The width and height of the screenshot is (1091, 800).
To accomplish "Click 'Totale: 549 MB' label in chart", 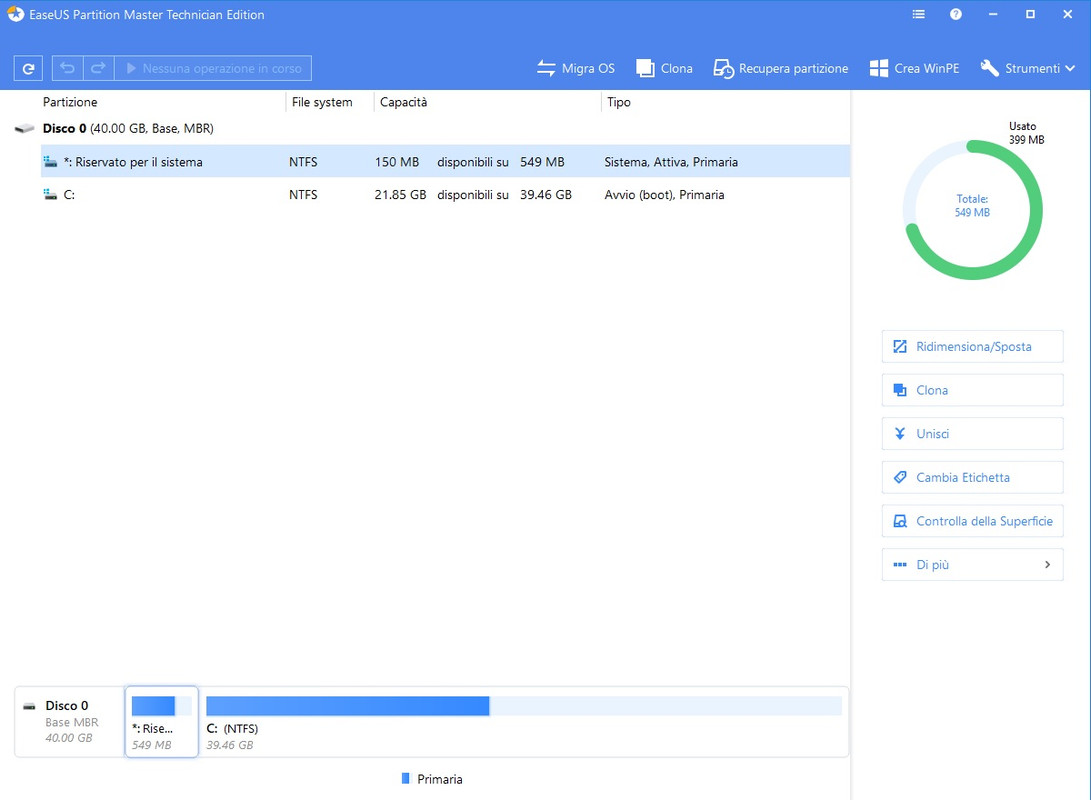I will click(x=972, y=206).
